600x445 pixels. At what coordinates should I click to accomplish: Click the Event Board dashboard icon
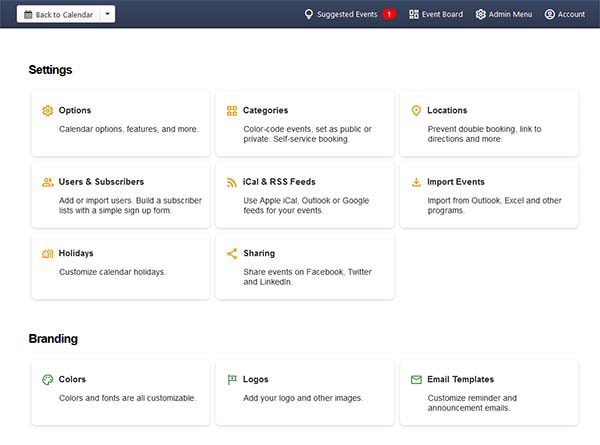coord(414,15)
